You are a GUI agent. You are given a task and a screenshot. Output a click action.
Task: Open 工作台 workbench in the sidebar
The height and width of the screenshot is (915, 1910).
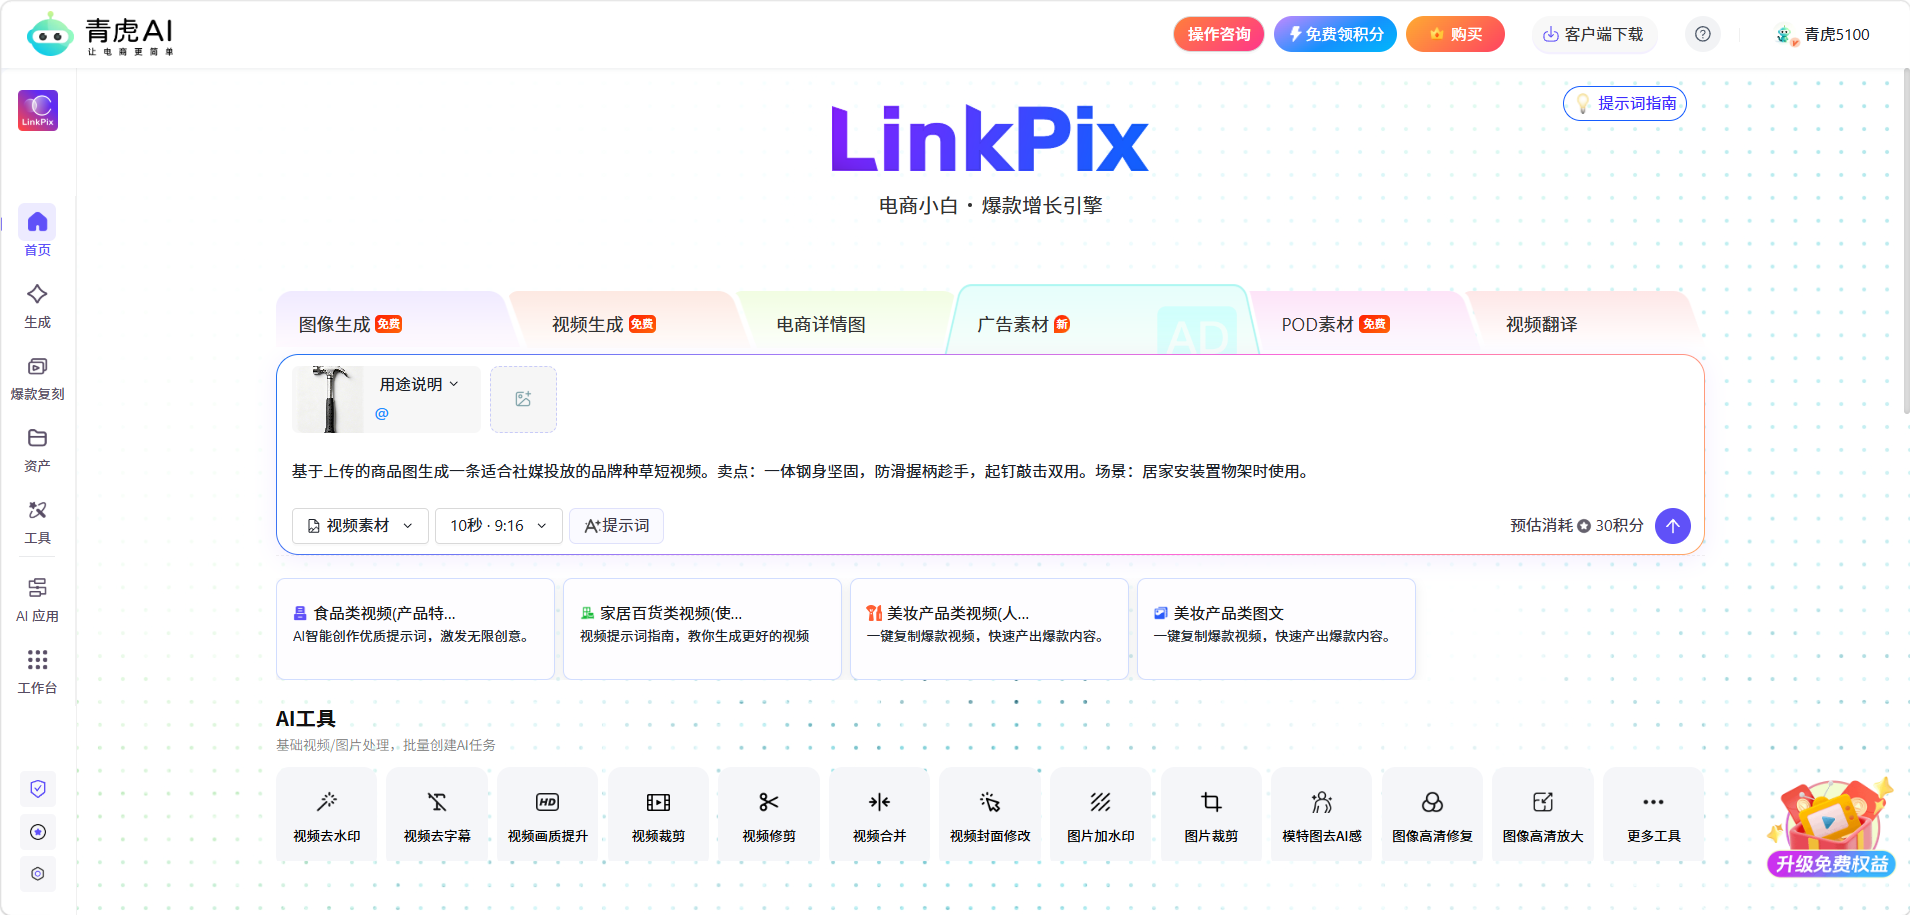[x=38, y=672]
